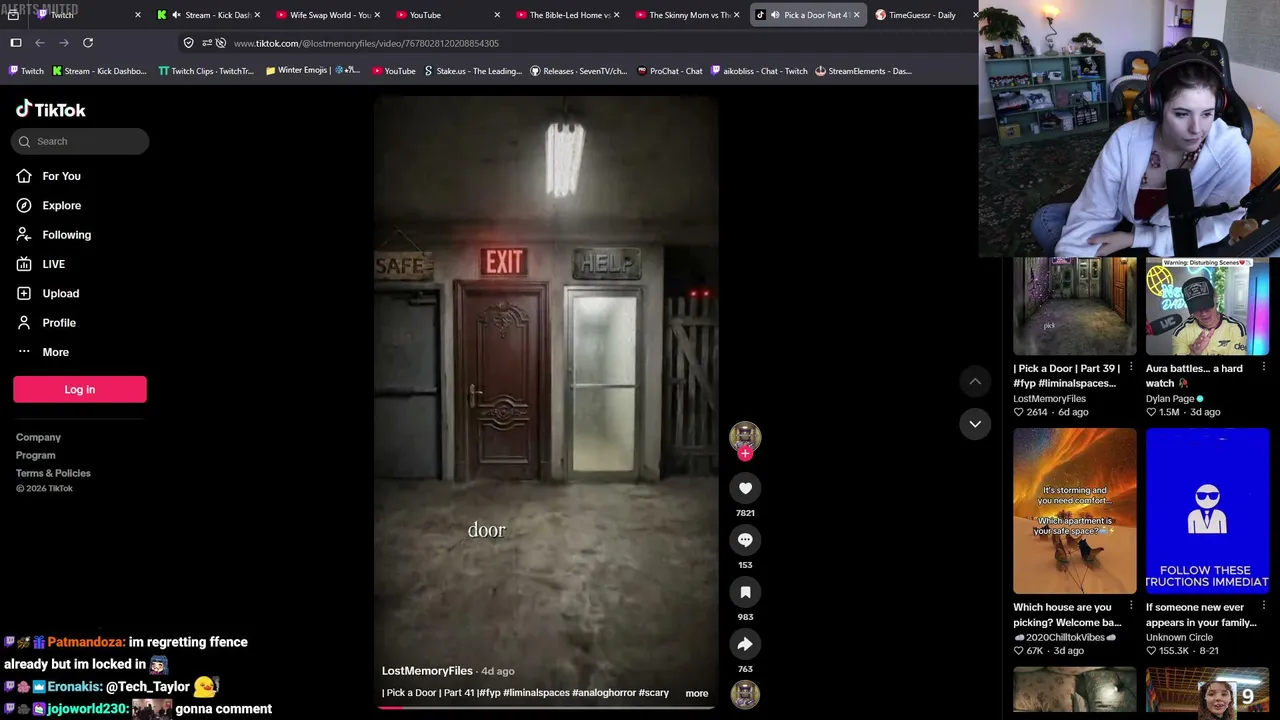Open options for 'Aura battles' video
The width and height of the screenshot is (1280, 720).
pos(1263,368)
